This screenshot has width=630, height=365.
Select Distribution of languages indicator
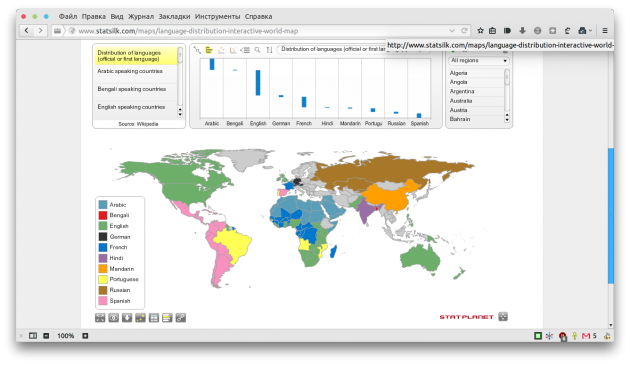point(136,56)
